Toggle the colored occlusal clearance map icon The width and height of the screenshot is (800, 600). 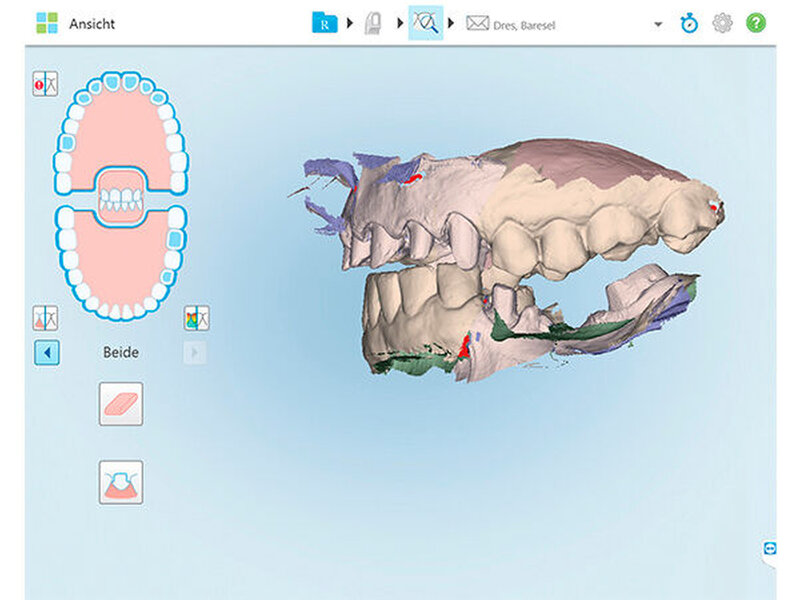coord(196,318)
